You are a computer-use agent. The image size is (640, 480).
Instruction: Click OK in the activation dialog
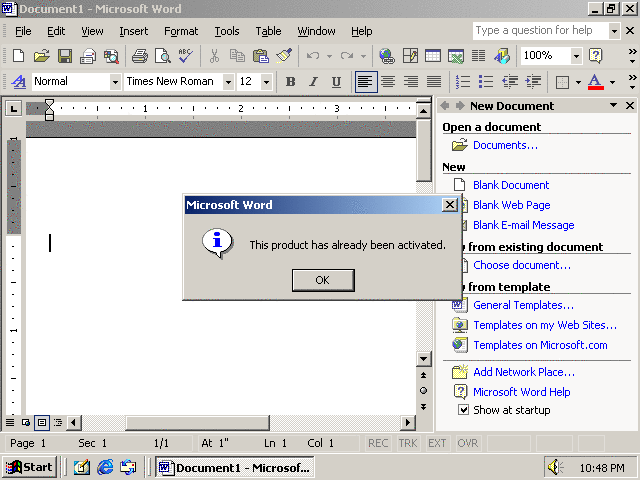[323, 280]
